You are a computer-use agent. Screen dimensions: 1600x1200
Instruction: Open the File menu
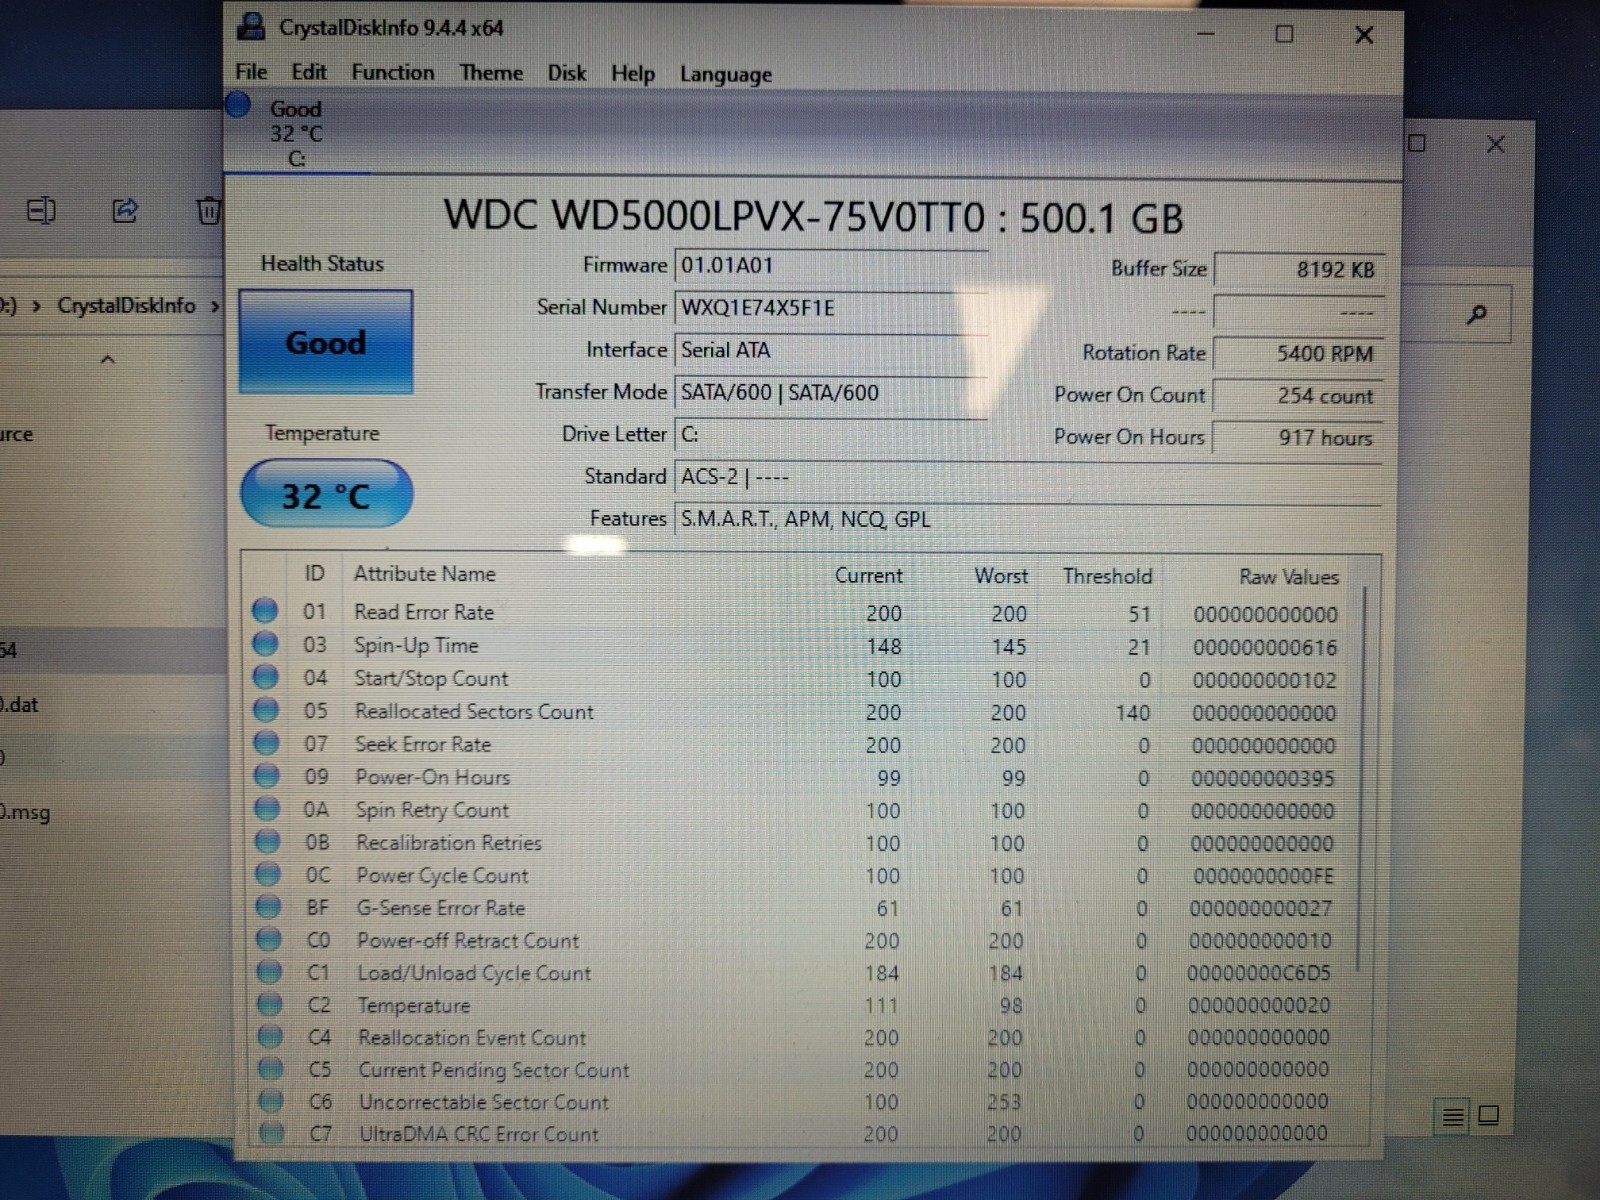251,72
